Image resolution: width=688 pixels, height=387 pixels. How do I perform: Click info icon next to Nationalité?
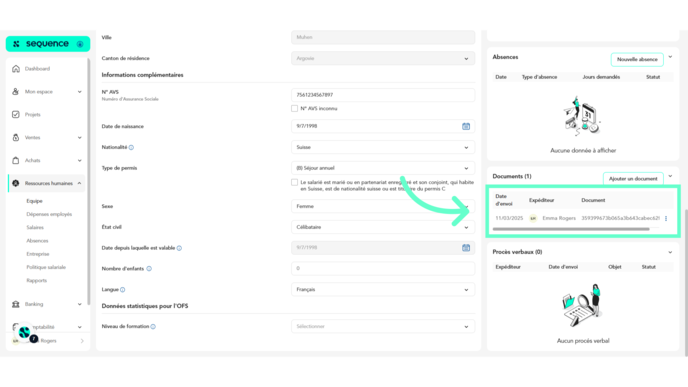click(131, 147)
